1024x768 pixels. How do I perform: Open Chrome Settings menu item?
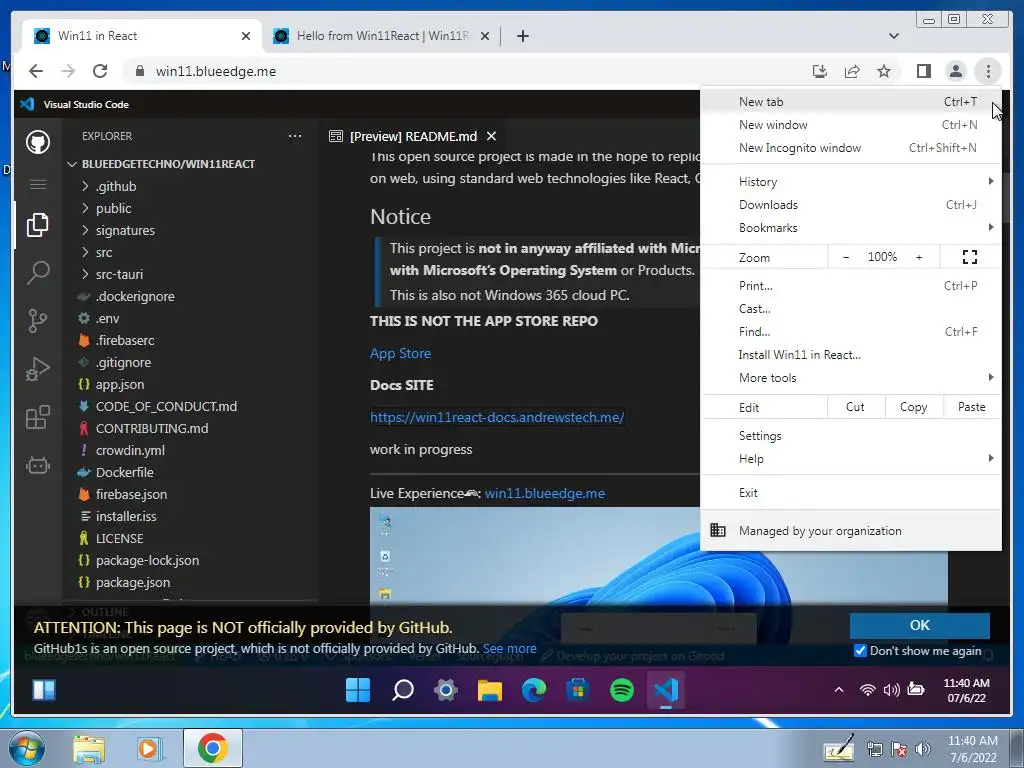point(851,436)
